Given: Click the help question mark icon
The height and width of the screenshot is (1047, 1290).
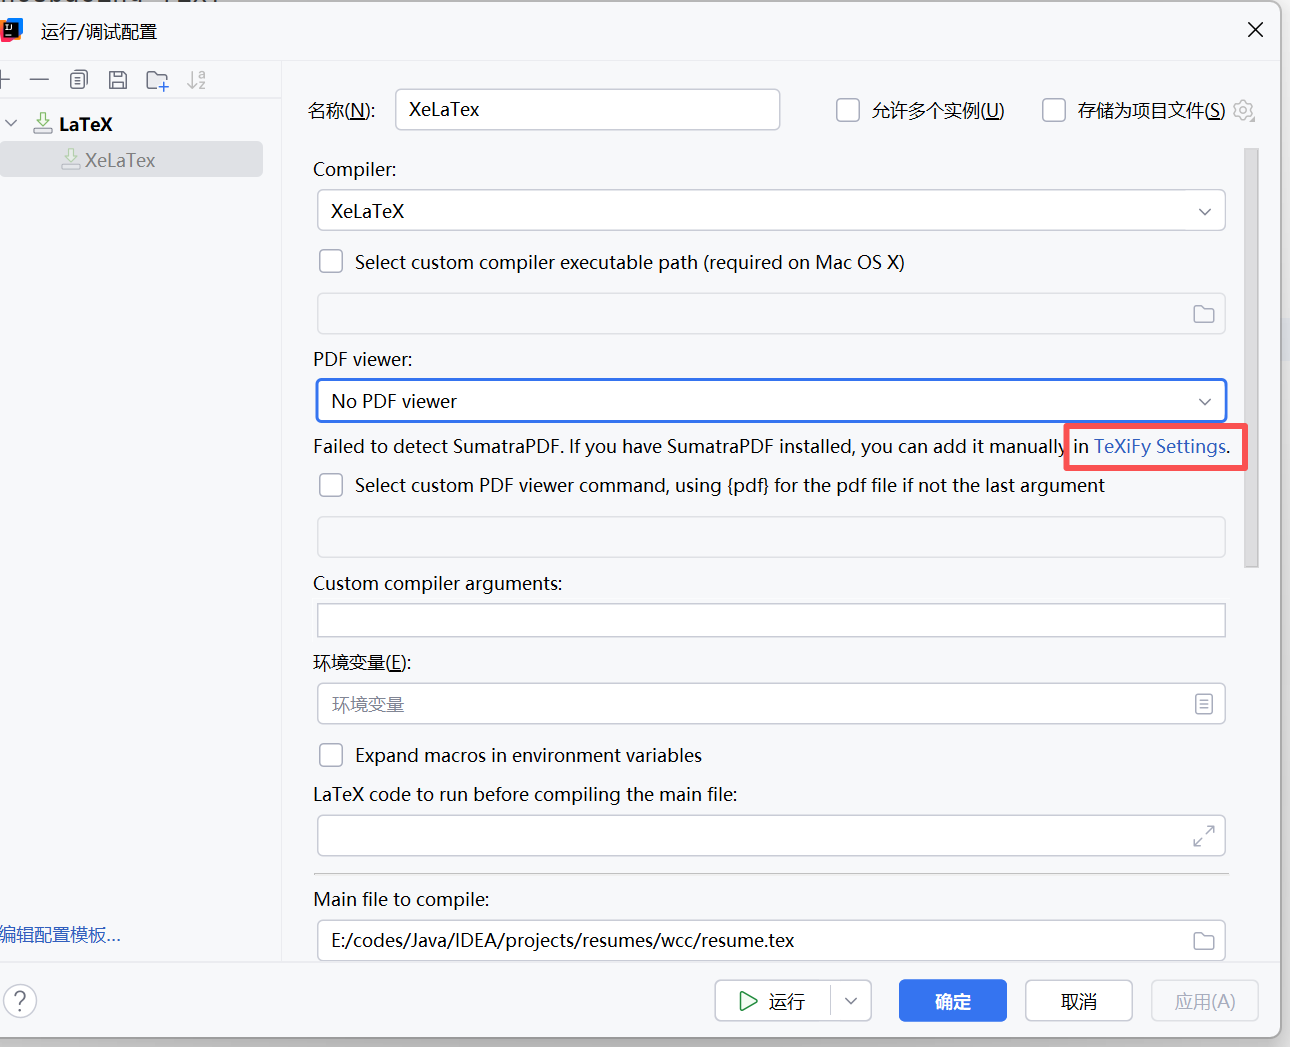Looking at the screenshot, I should coord(20,1000).
